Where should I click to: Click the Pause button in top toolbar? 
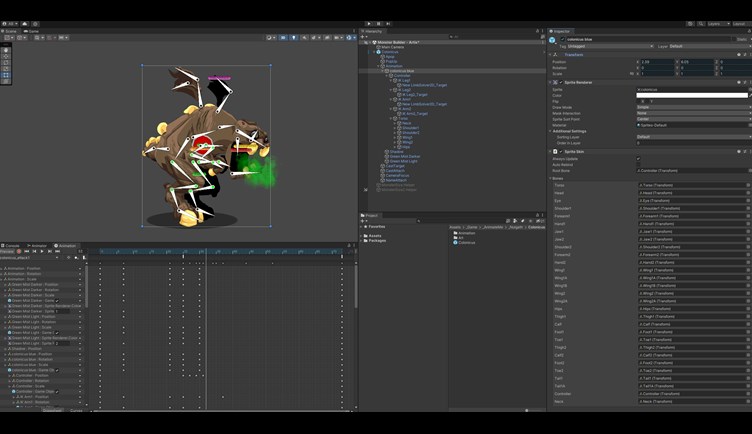(378, 23)
